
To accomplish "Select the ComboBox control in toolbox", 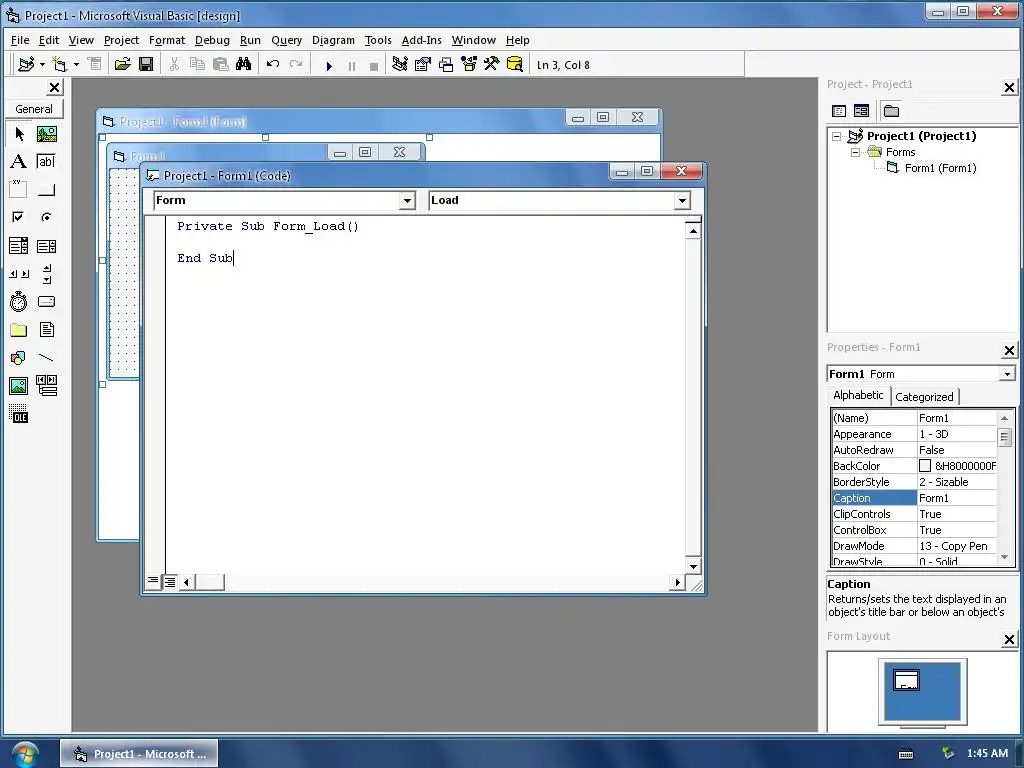I will pos(19,246).
